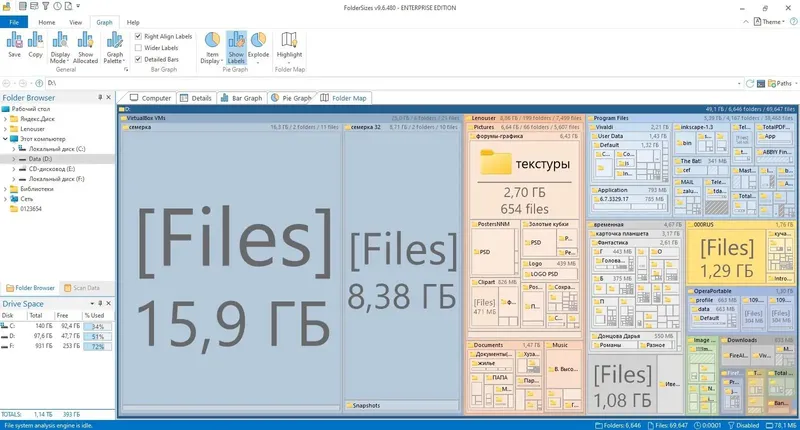Screen dimensions: 800x430
Task: Click the Disabled filter status indicator
Action: tap(743, 425)
